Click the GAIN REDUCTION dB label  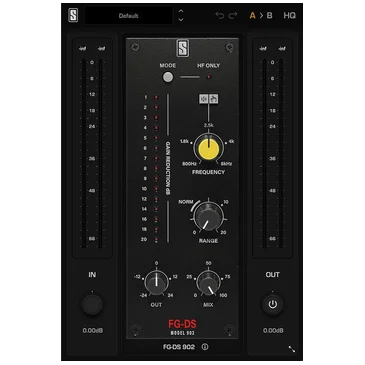point(168,168)
